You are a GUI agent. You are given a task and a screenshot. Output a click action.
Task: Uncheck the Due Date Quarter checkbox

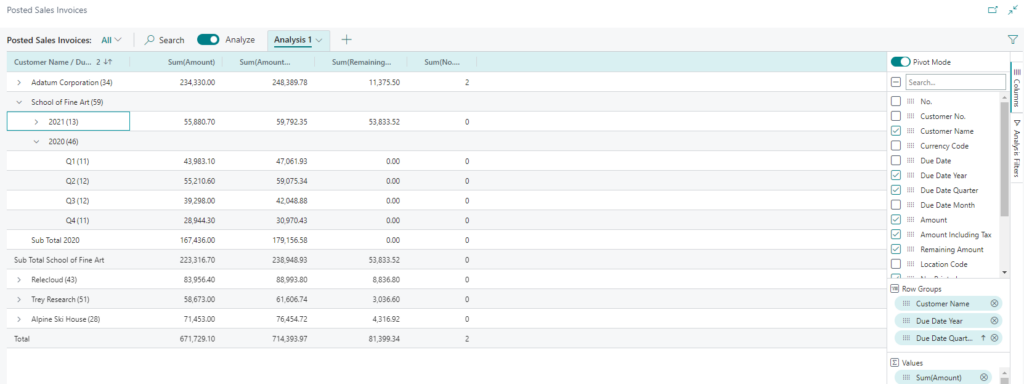coord(896,190)
